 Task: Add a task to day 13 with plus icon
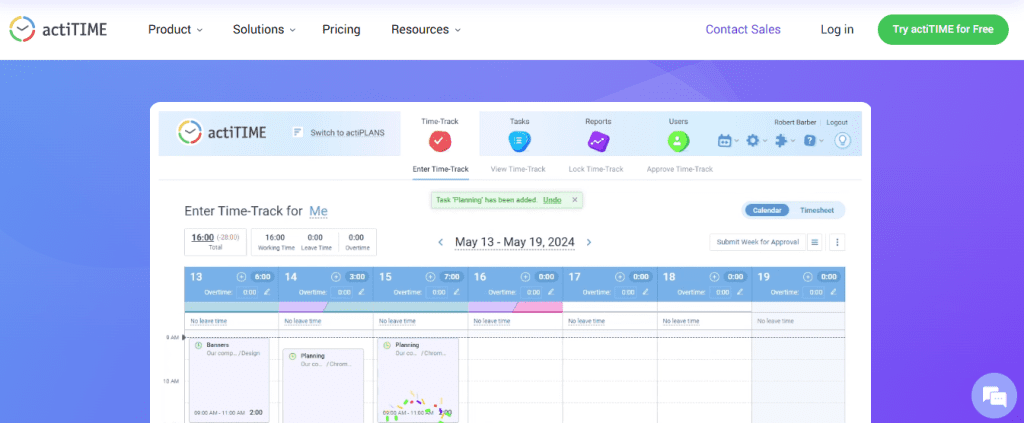(x=242, y=277)
